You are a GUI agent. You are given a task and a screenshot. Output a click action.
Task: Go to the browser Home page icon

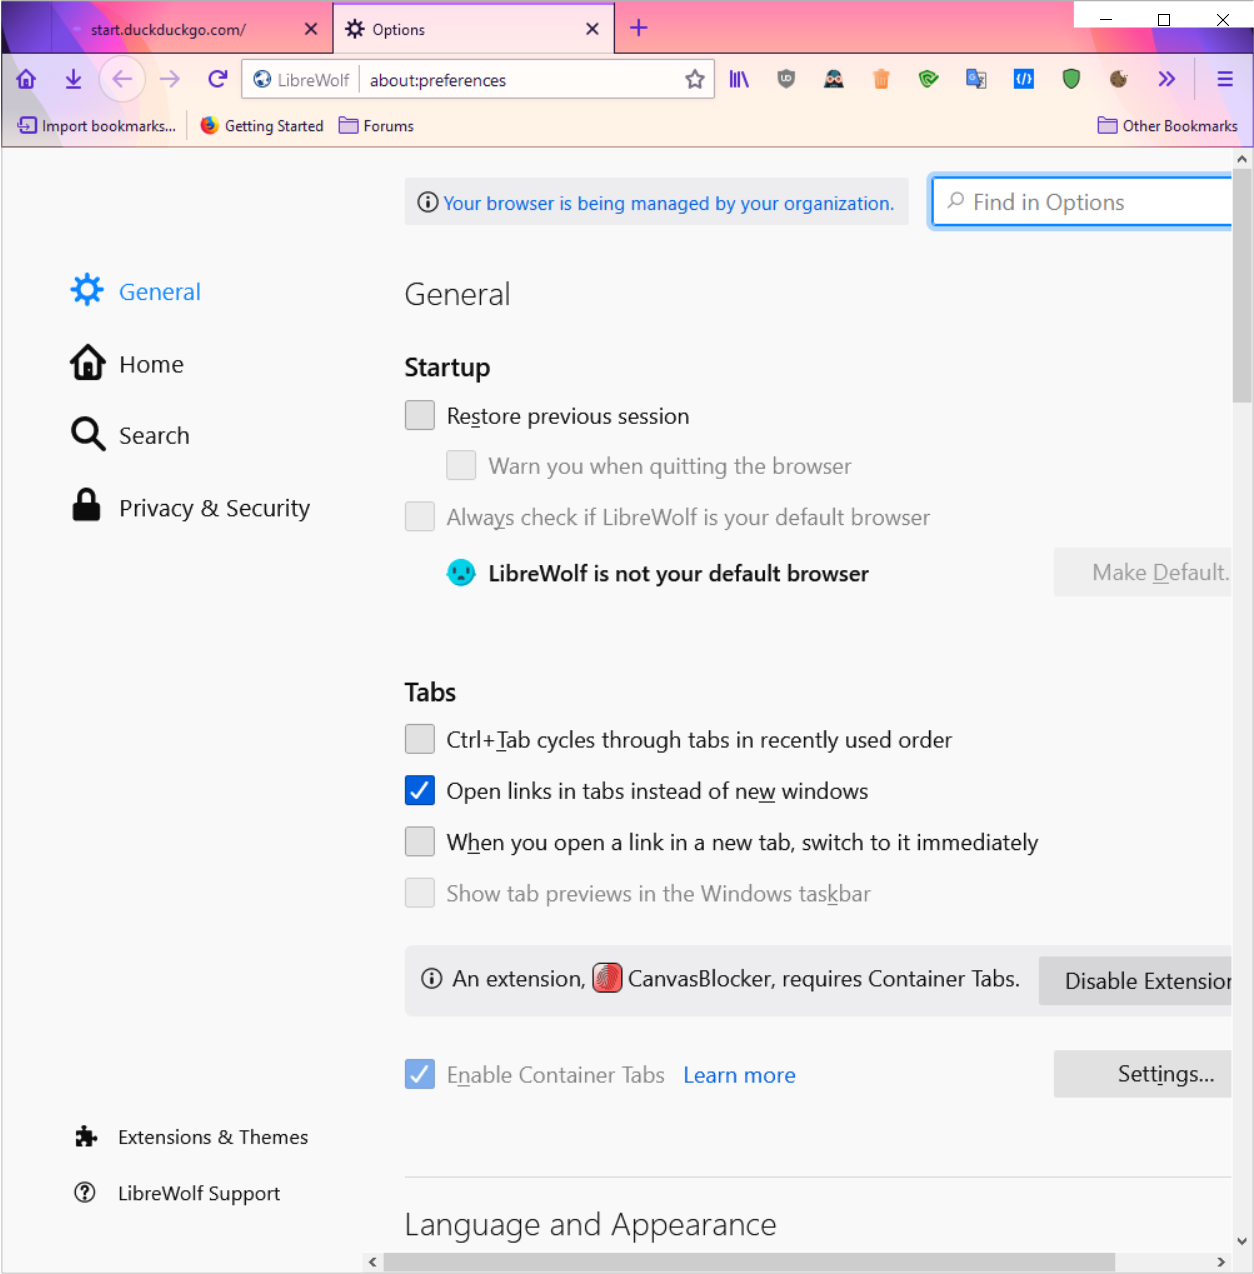pyautogui.click(x=26, y=79)
